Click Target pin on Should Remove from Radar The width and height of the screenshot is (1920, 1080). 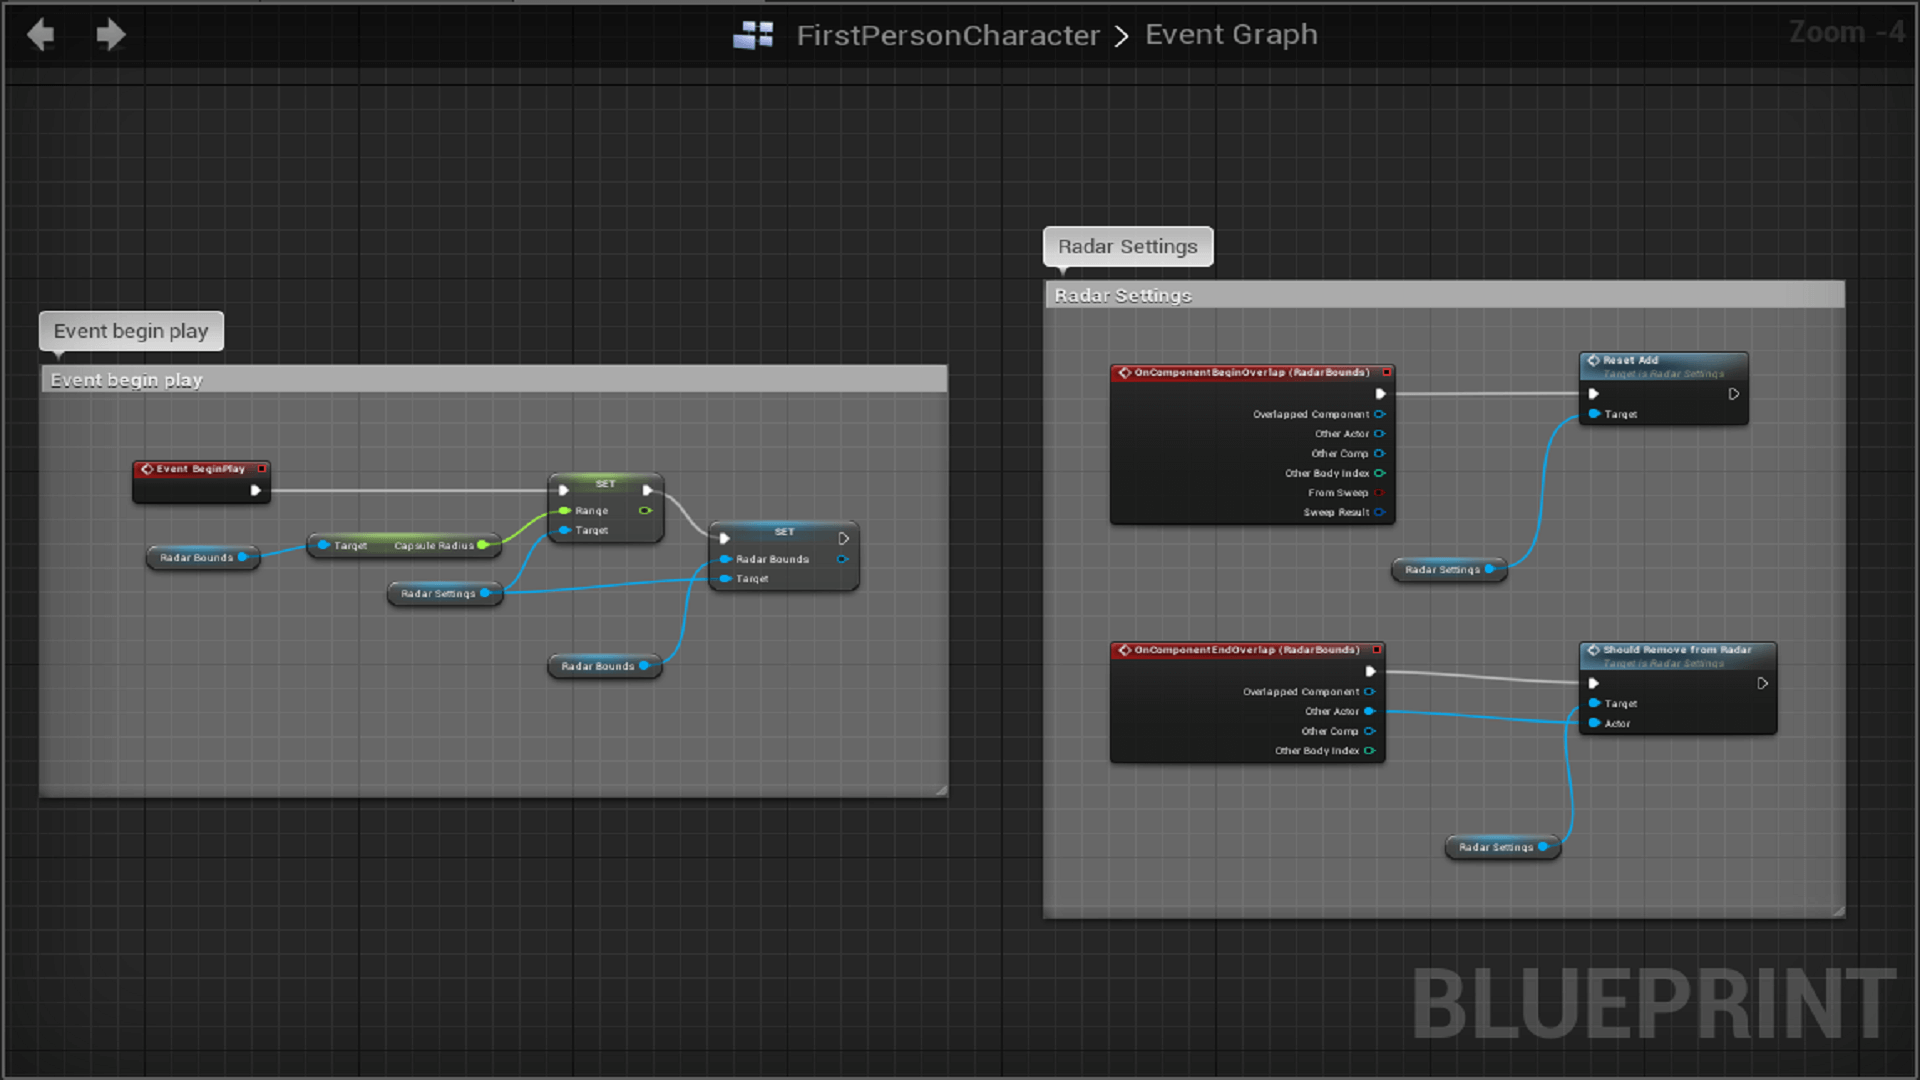[1594, 703]
